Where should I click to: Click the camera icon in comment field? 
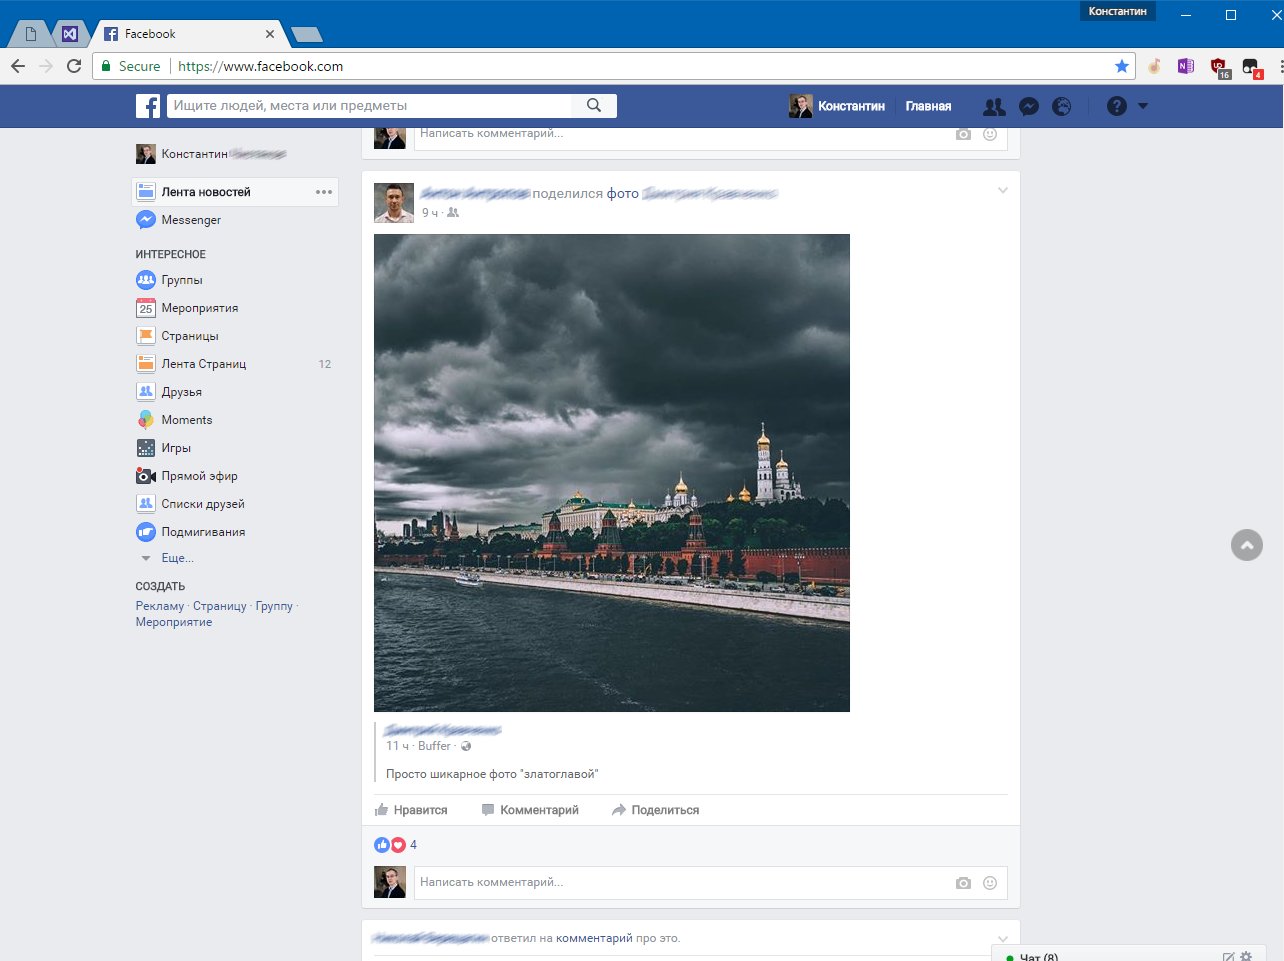coord(963,882)
